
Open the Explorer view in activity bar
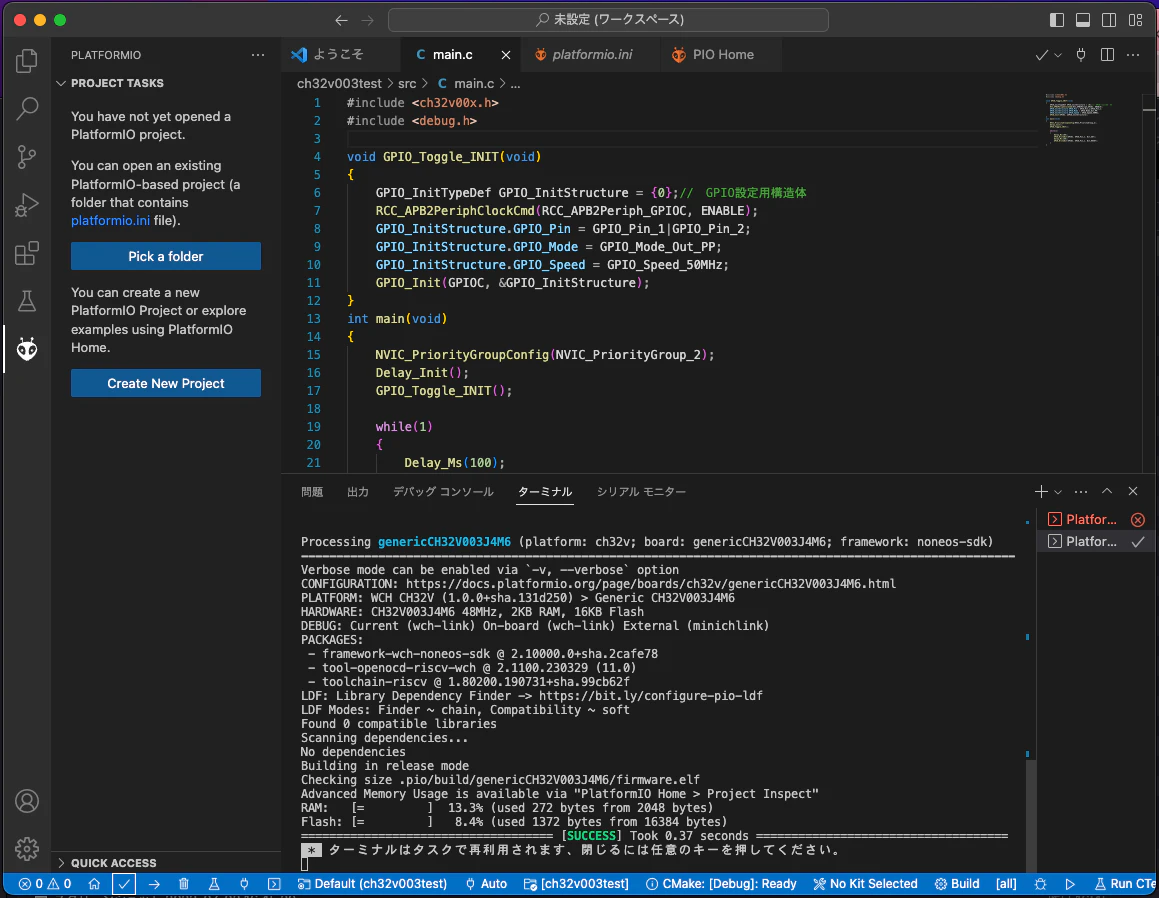[x=27, y=60]
